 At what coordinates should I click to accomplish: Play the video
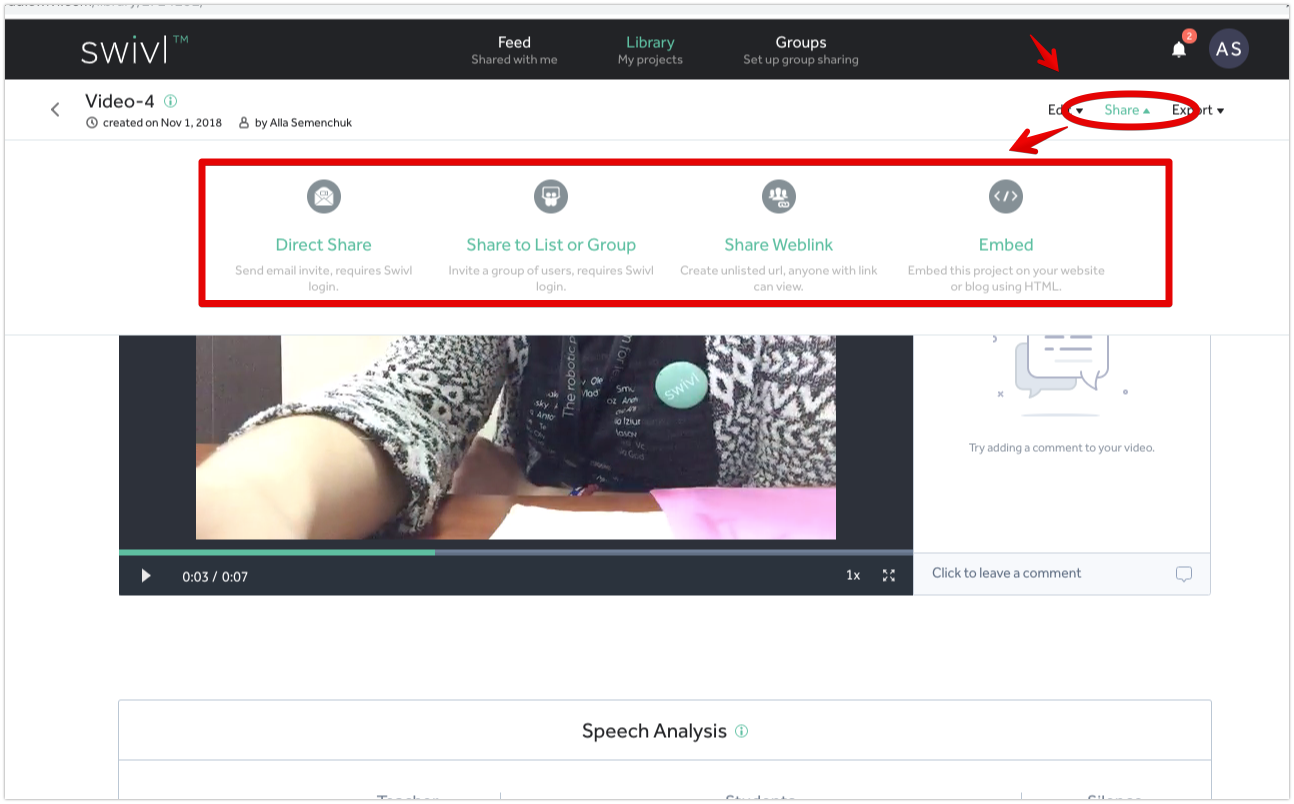146,576
